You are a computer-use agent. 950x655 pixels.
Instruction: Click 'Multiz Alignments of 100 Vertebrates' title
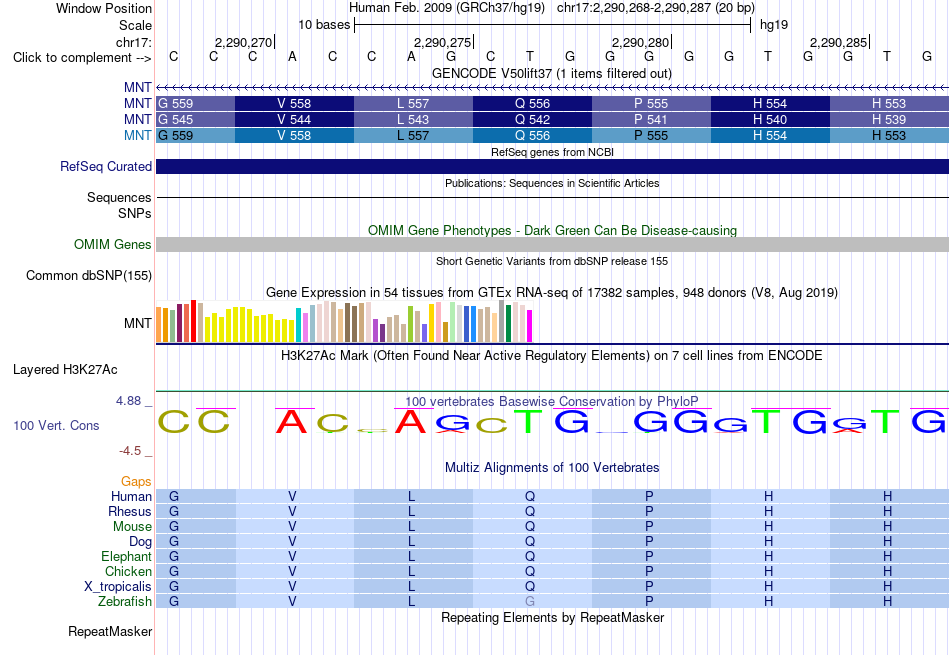(x=552, y=467)
